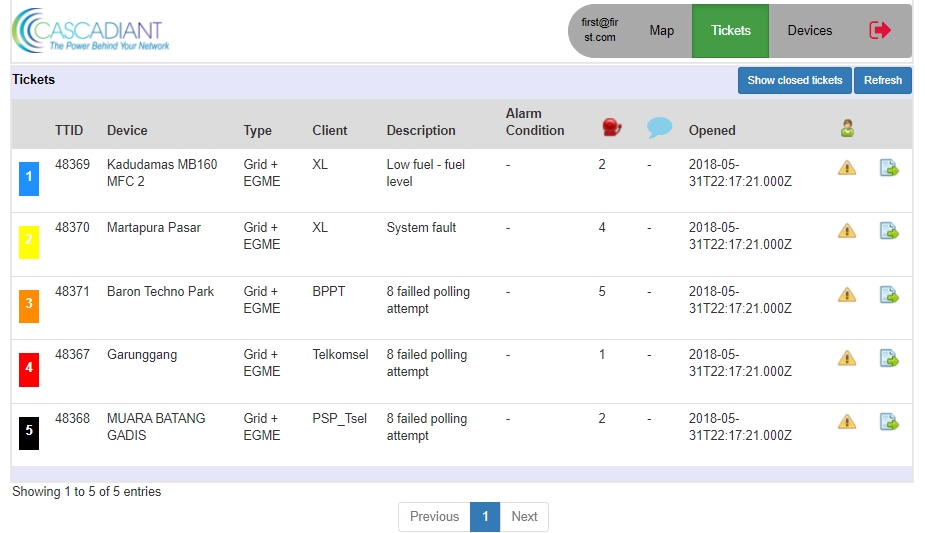Select the Tickets tab

click(x=730, y=31)
